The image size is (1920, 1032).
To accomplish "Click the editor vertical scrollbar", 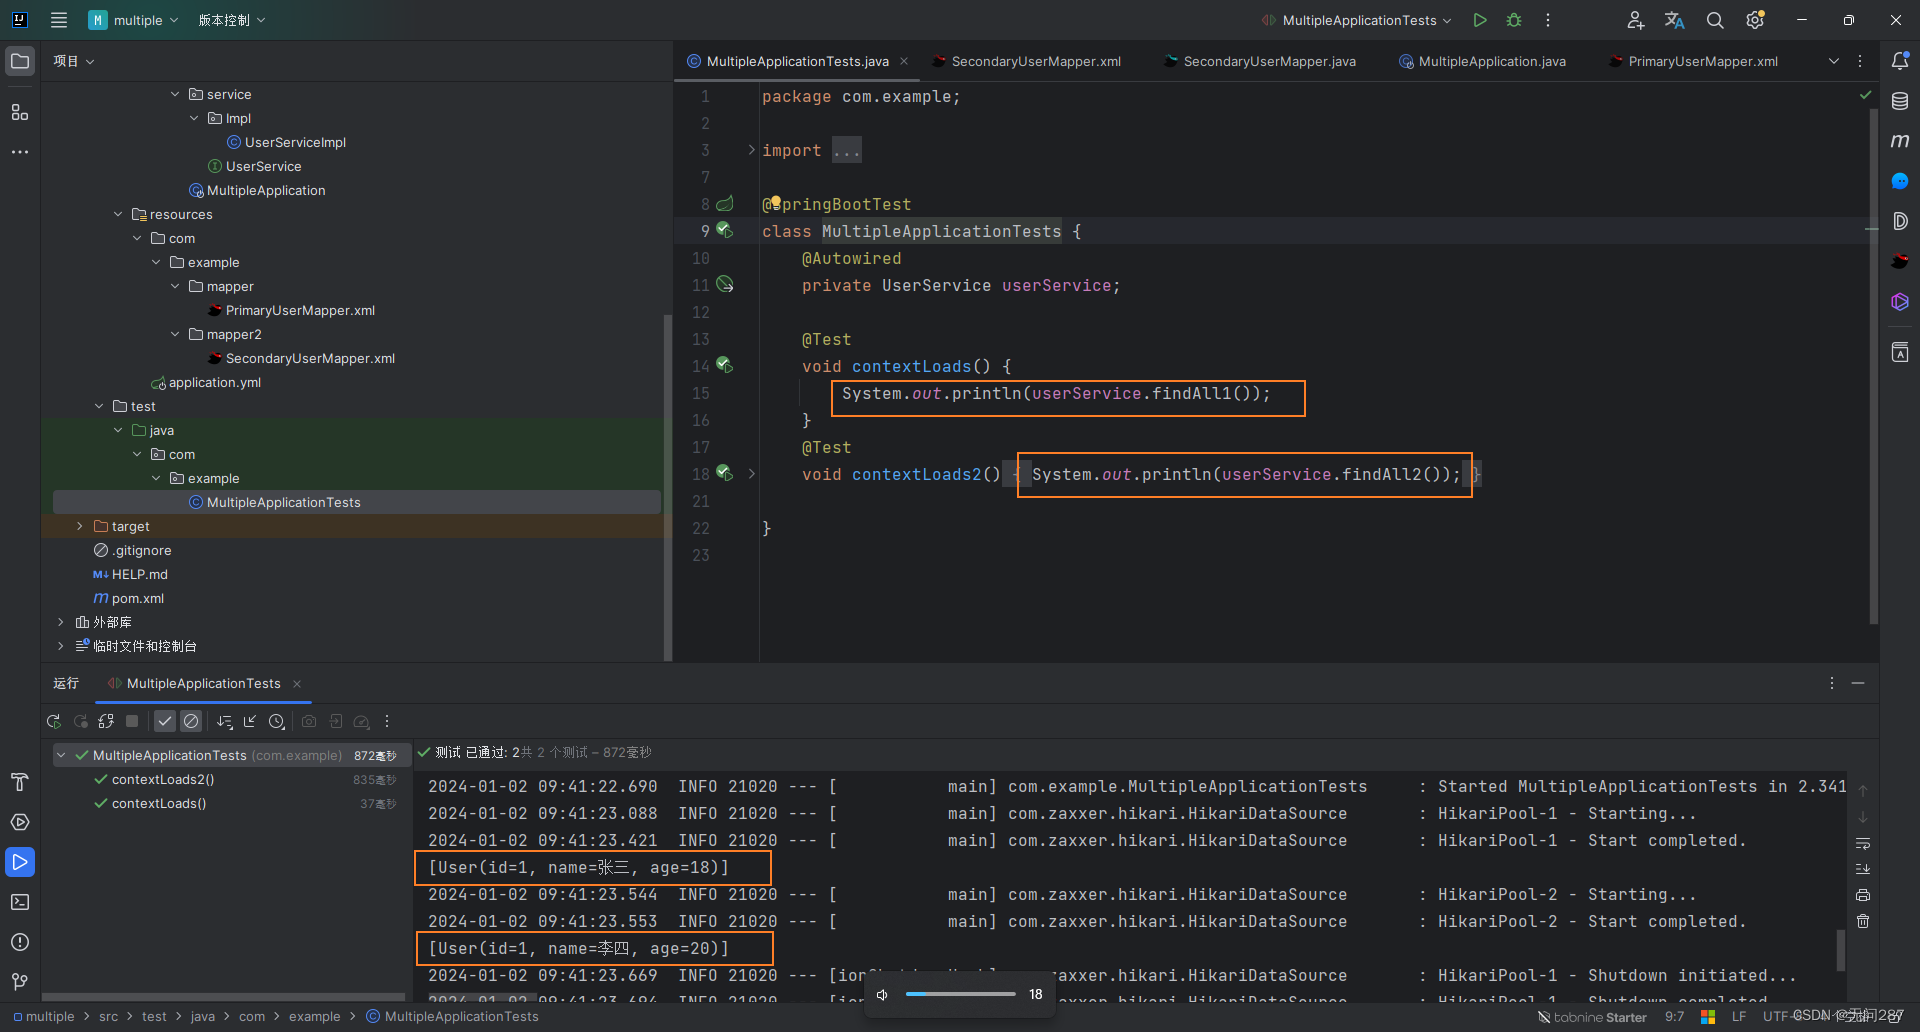I will [x=1872, y=365].
